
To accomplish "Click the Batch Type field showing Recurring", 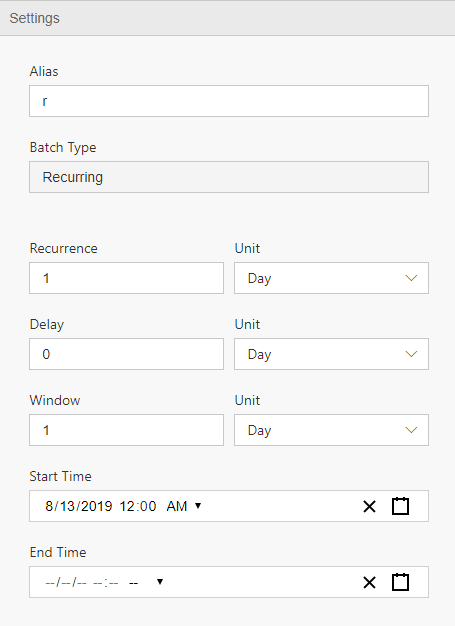I will 229,177.
